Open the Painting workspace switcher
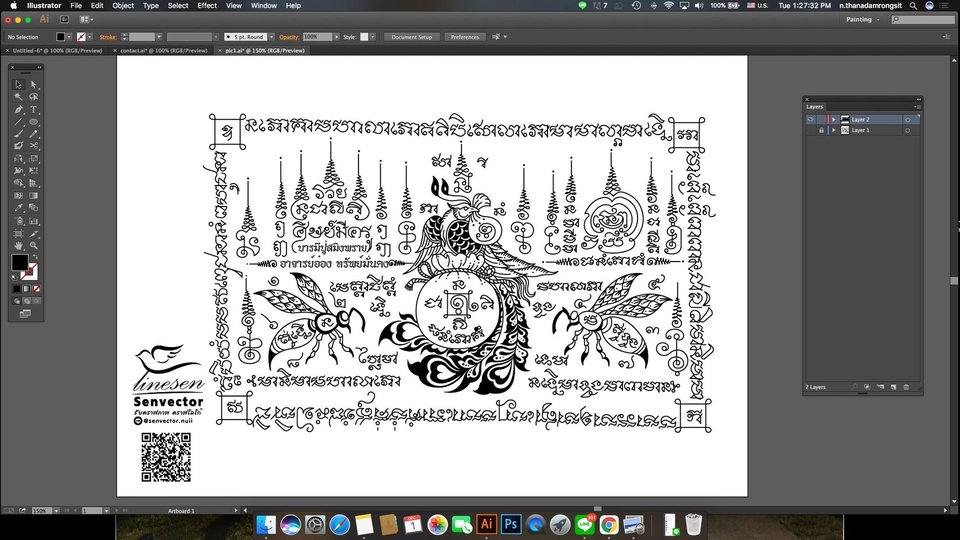This screenshot has height=540, width=960. pyautogui.click(x=863, y=20)
